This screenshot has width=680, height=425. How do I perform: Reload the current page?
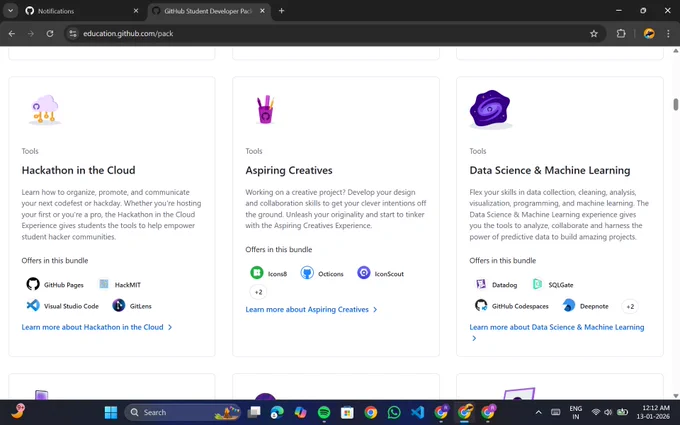(50, 33)
